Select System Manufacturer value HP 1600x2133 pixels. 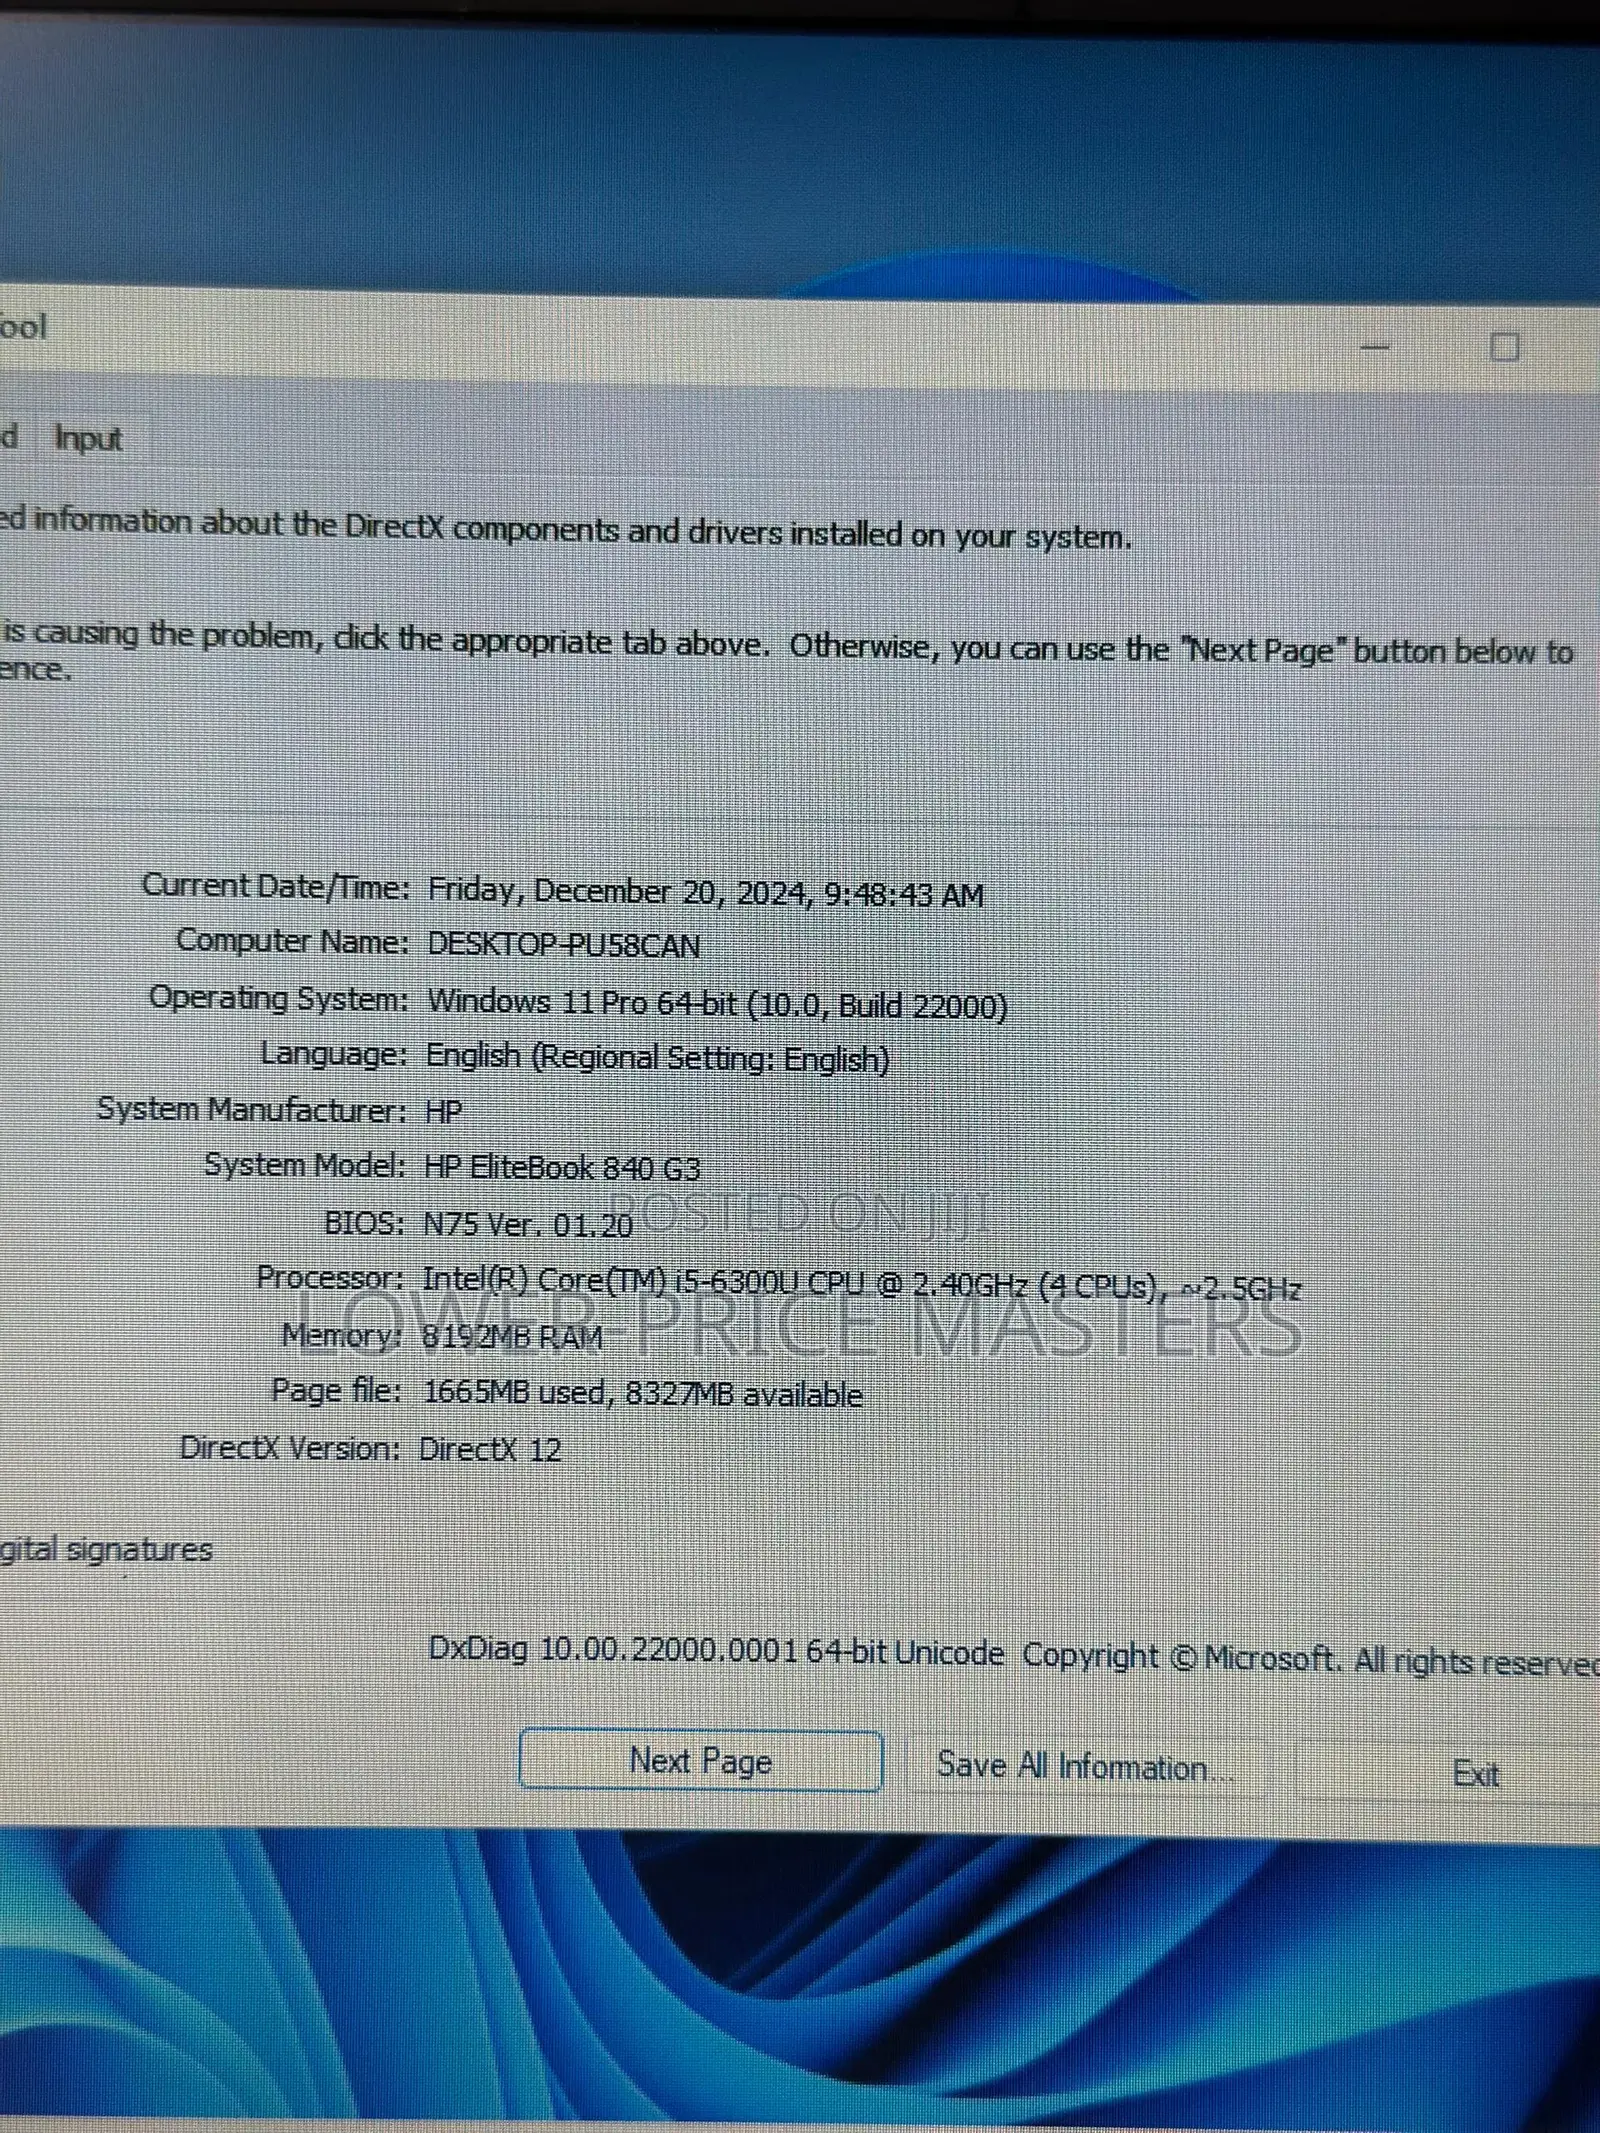443,1111
